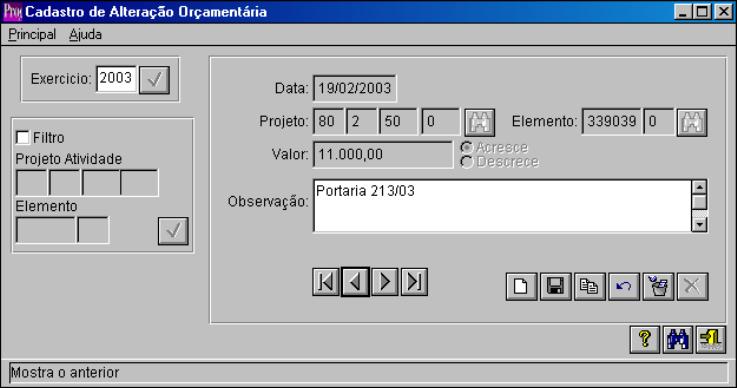
Task: Click the Projeto field containing 2
Action: coord(361,122)
